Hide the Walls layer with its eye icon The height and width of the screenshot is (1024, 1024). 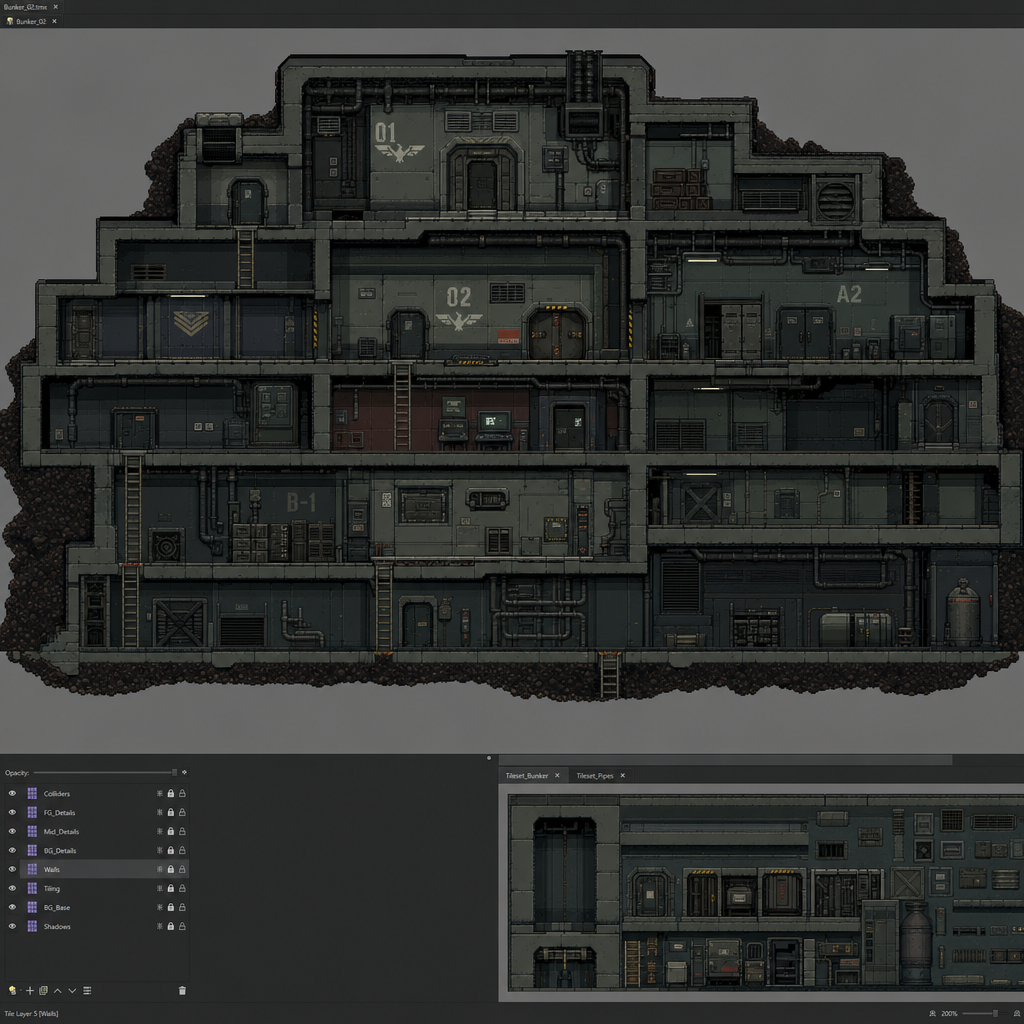click(x=12, y=869)
